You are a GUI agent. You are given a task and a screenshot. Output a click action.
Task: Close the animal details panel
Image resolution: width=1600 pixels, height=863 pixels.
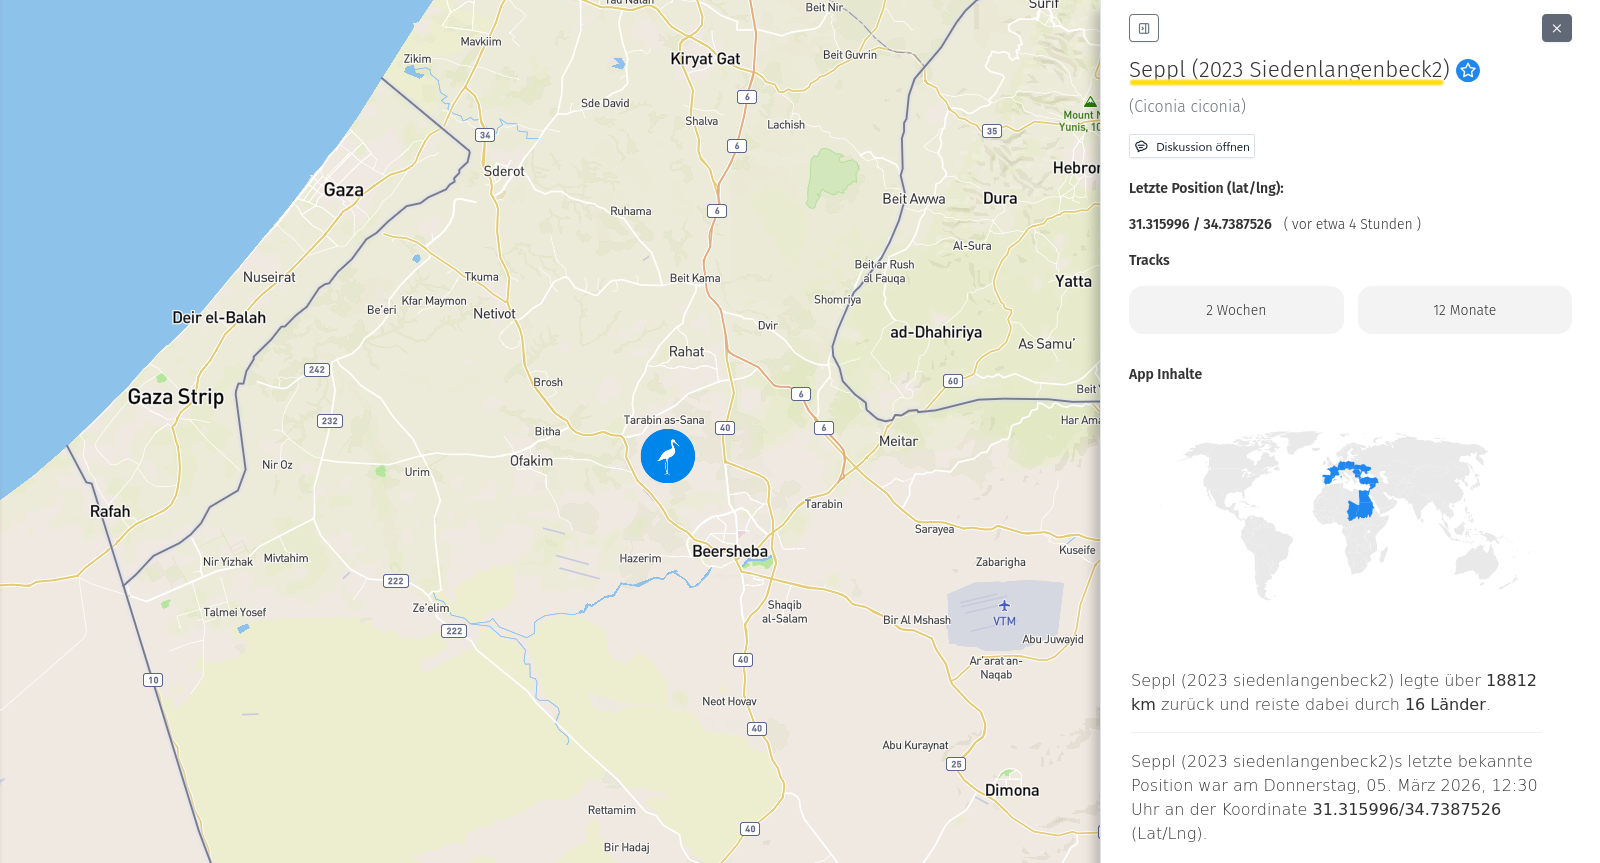tap(1556, 28)
